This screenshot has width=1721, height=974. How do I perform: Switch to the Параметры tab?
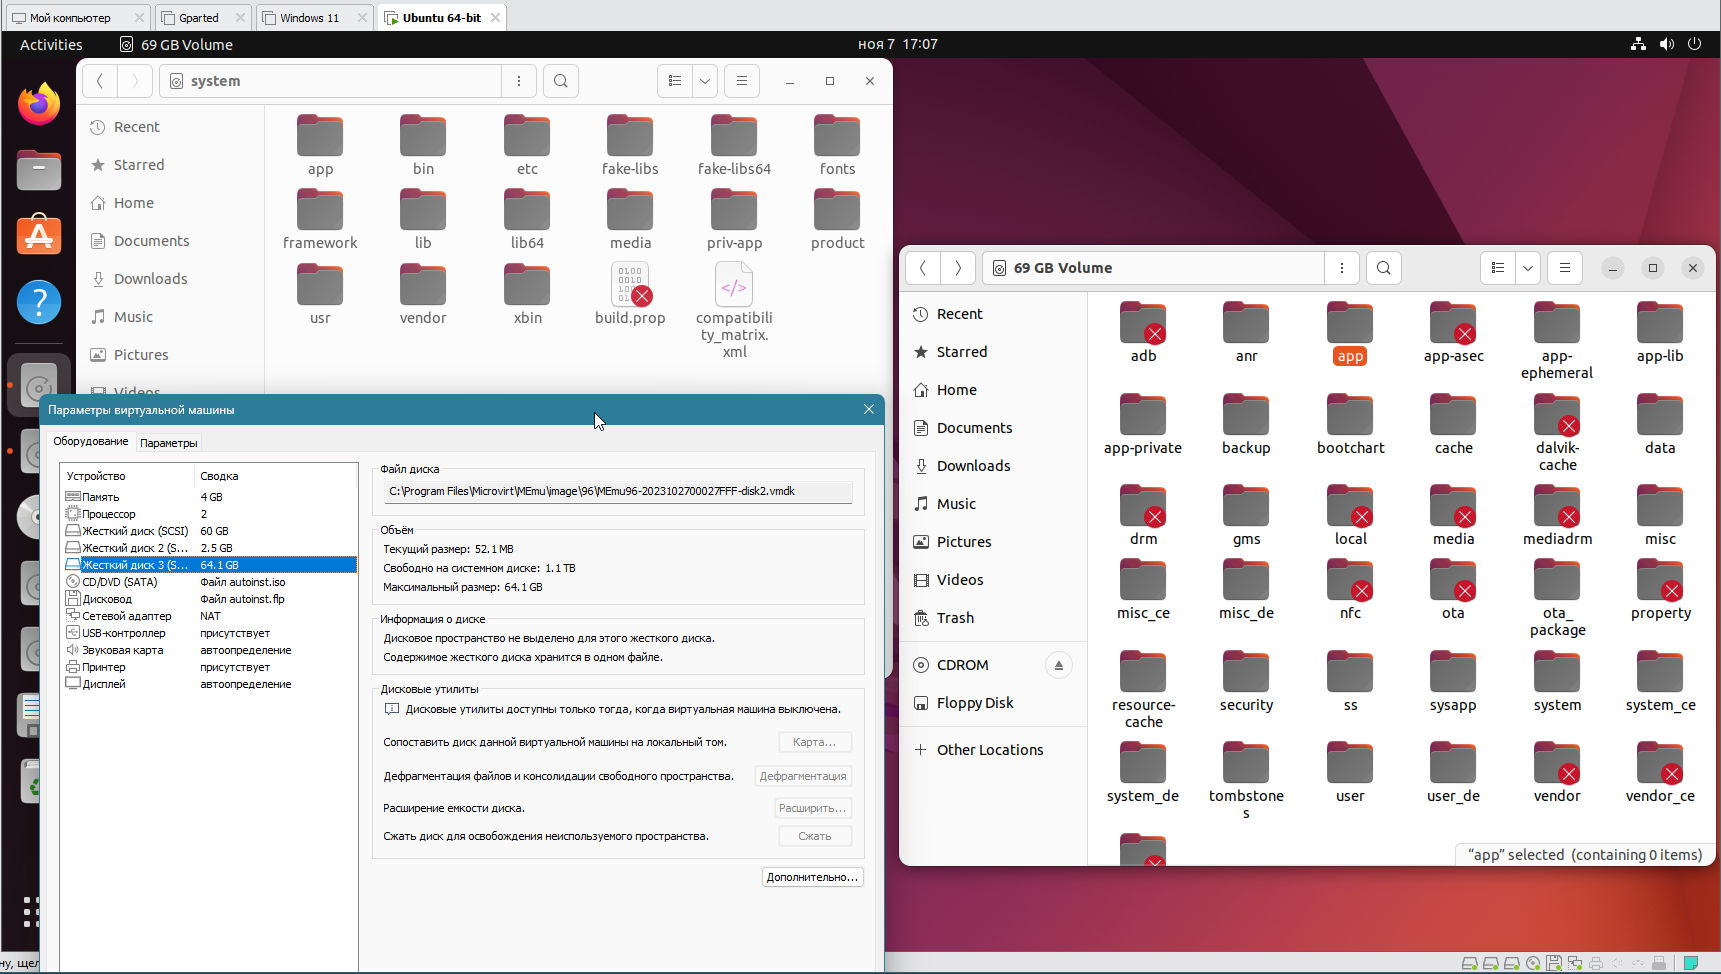click(x=169, y=443)
